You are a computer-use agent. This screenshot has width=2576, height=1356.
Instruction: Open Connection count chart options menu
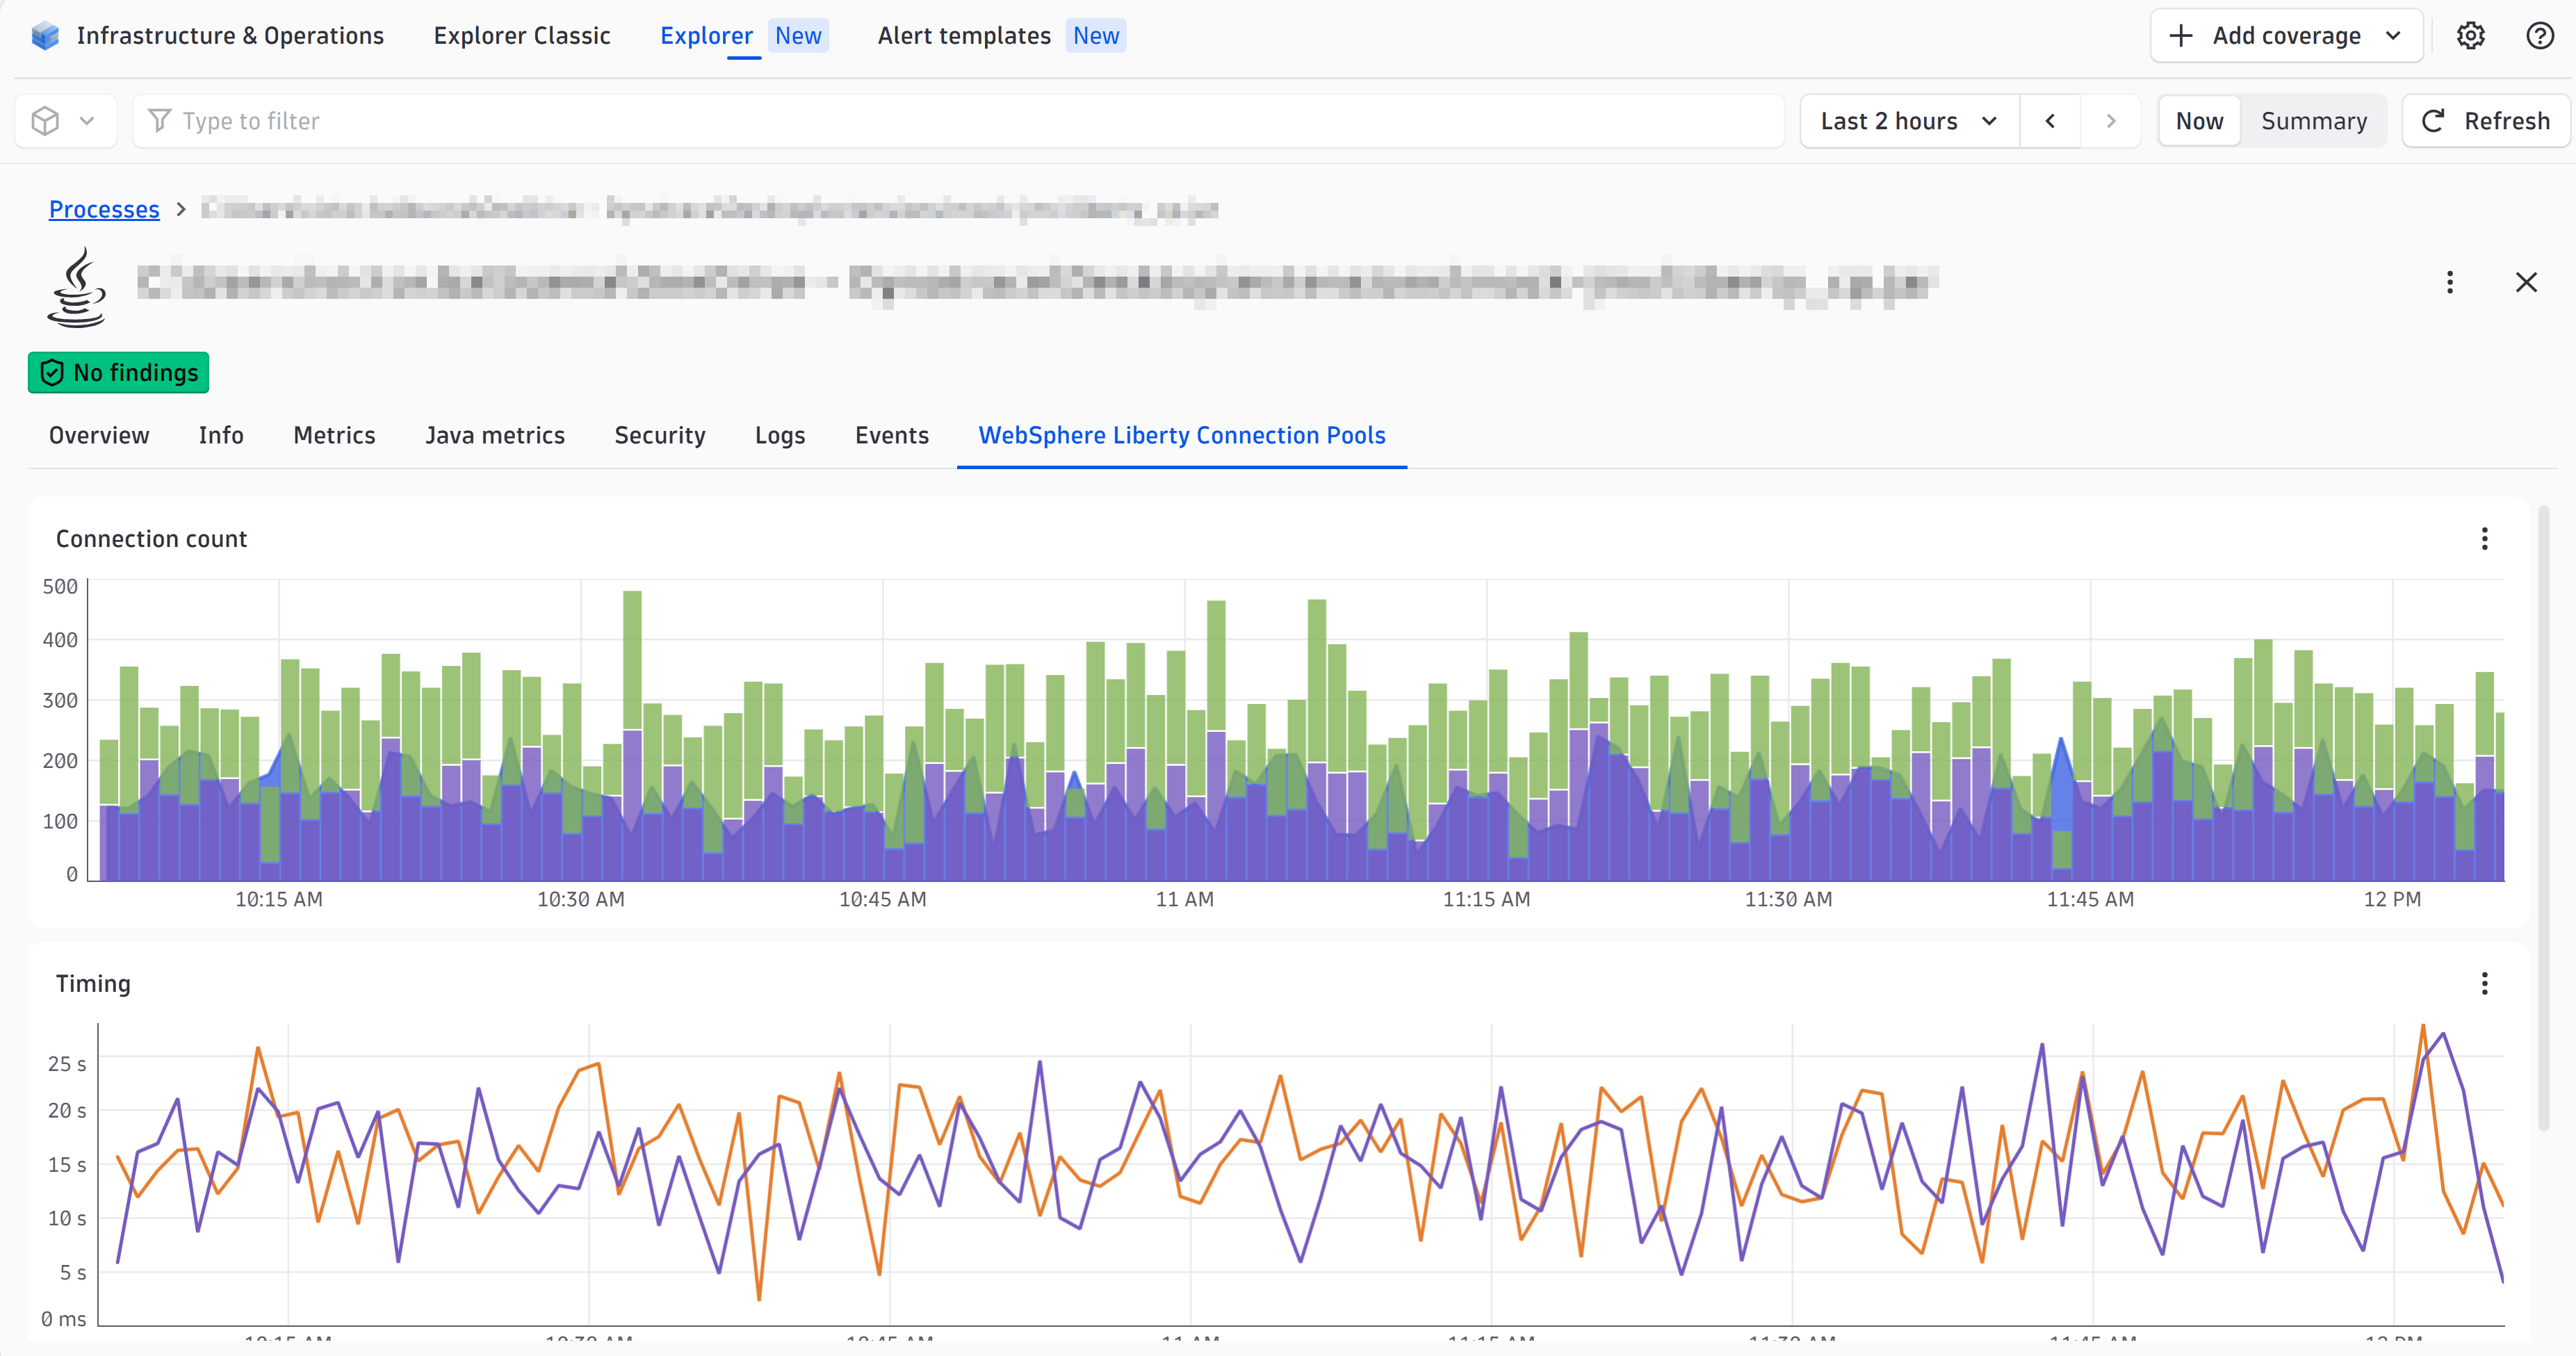[2484, 539]
